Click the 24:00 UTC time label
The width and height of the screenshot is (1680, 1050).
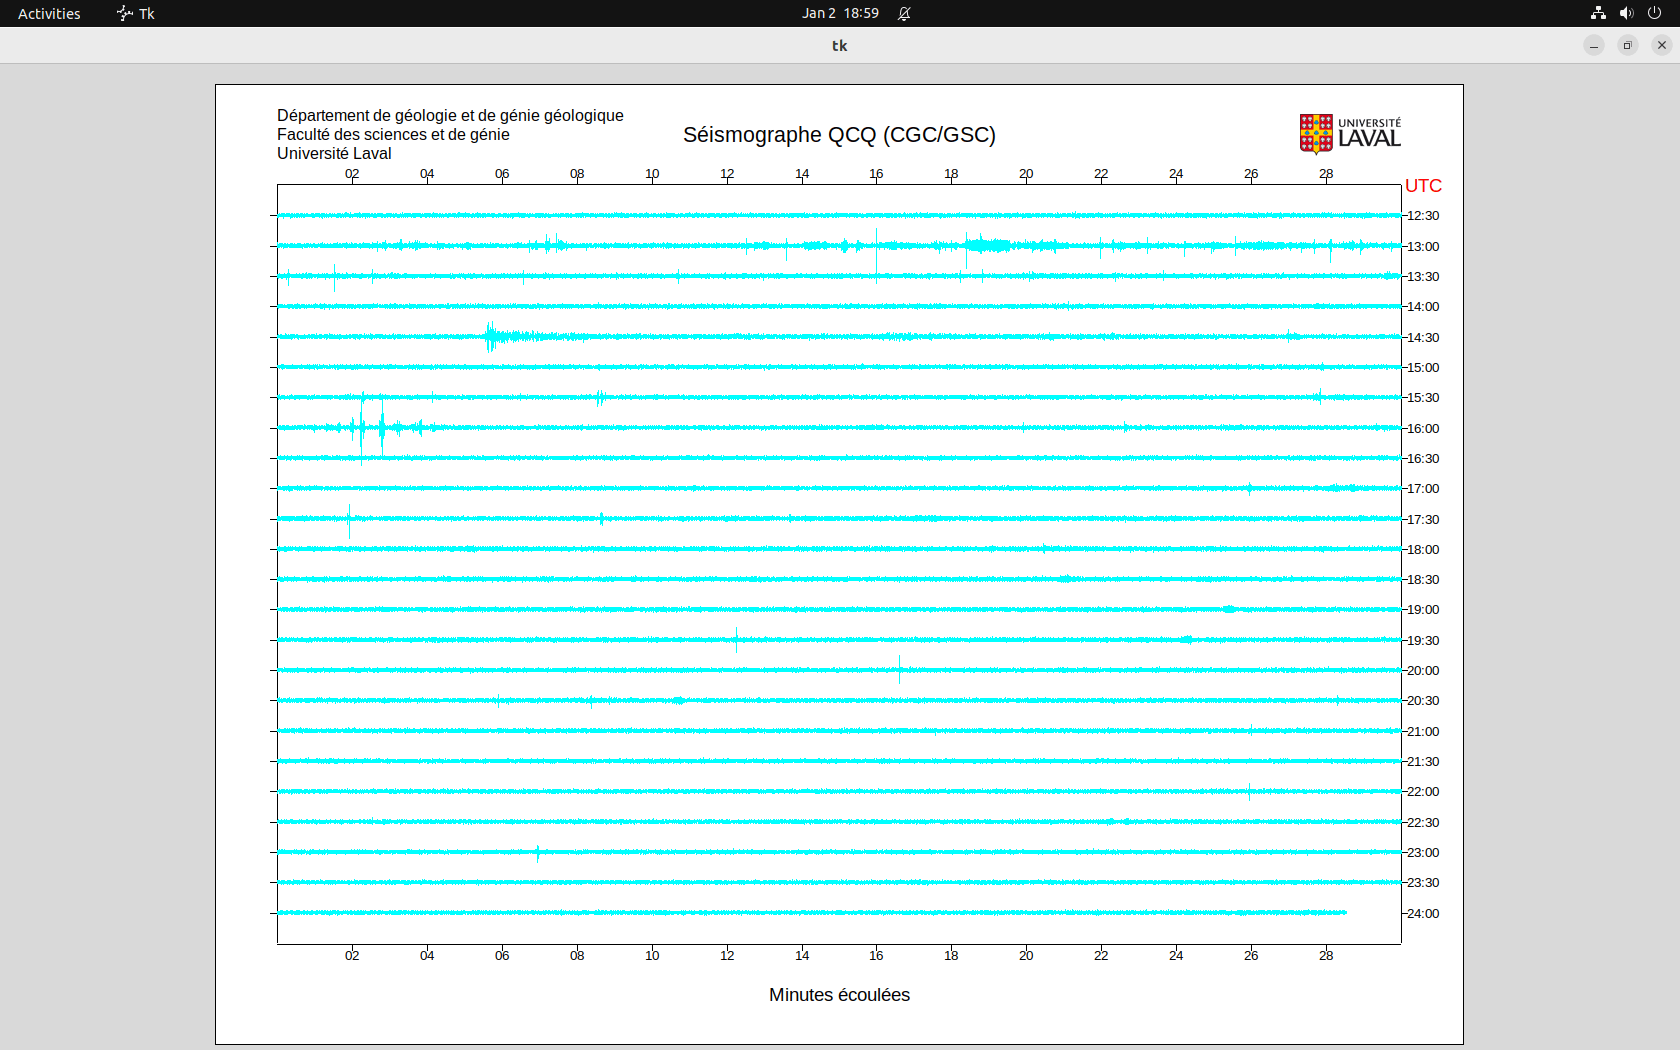coord(1423,914)
